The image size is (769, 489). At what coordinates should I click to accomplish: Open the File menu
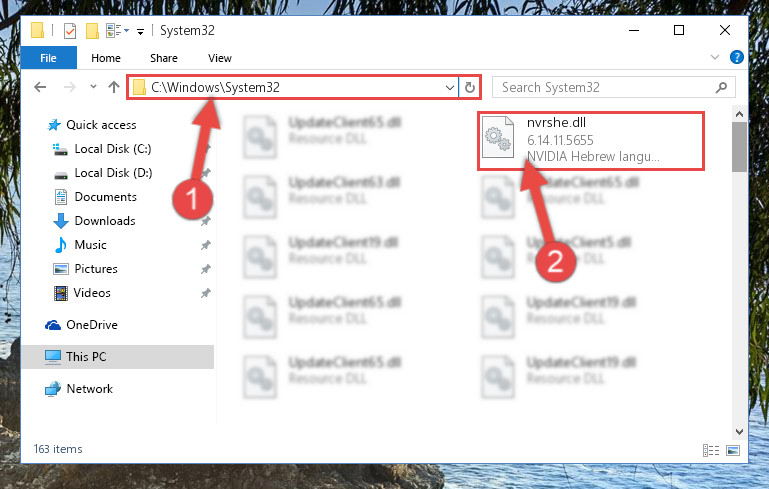[x=49, y=58]
